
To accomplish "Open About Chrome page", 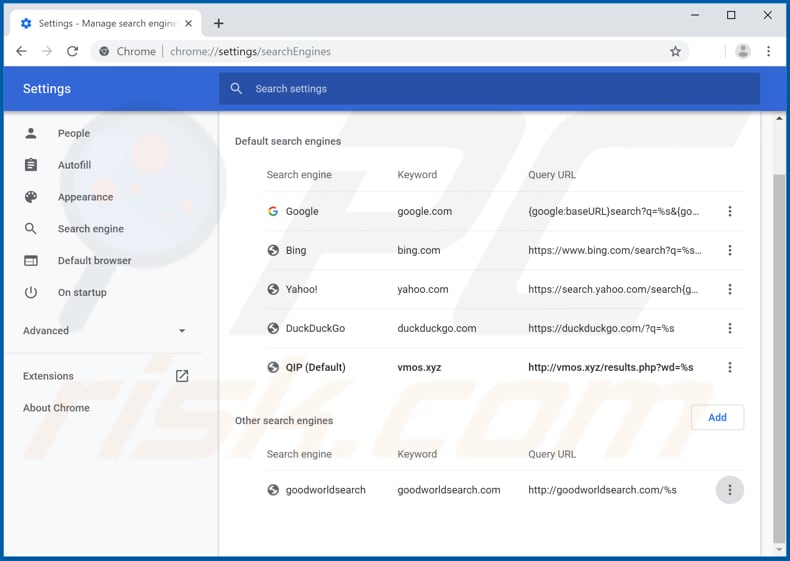I will point(56,408).
